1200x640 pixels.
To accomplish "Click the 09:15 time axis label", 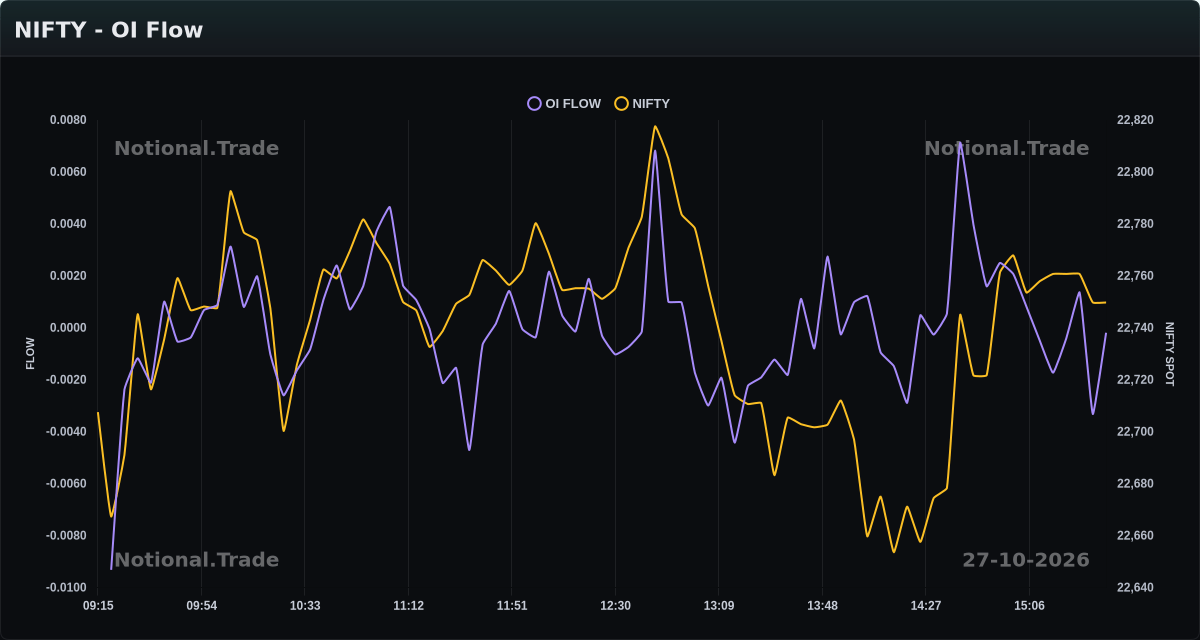I will click(98, 606).
